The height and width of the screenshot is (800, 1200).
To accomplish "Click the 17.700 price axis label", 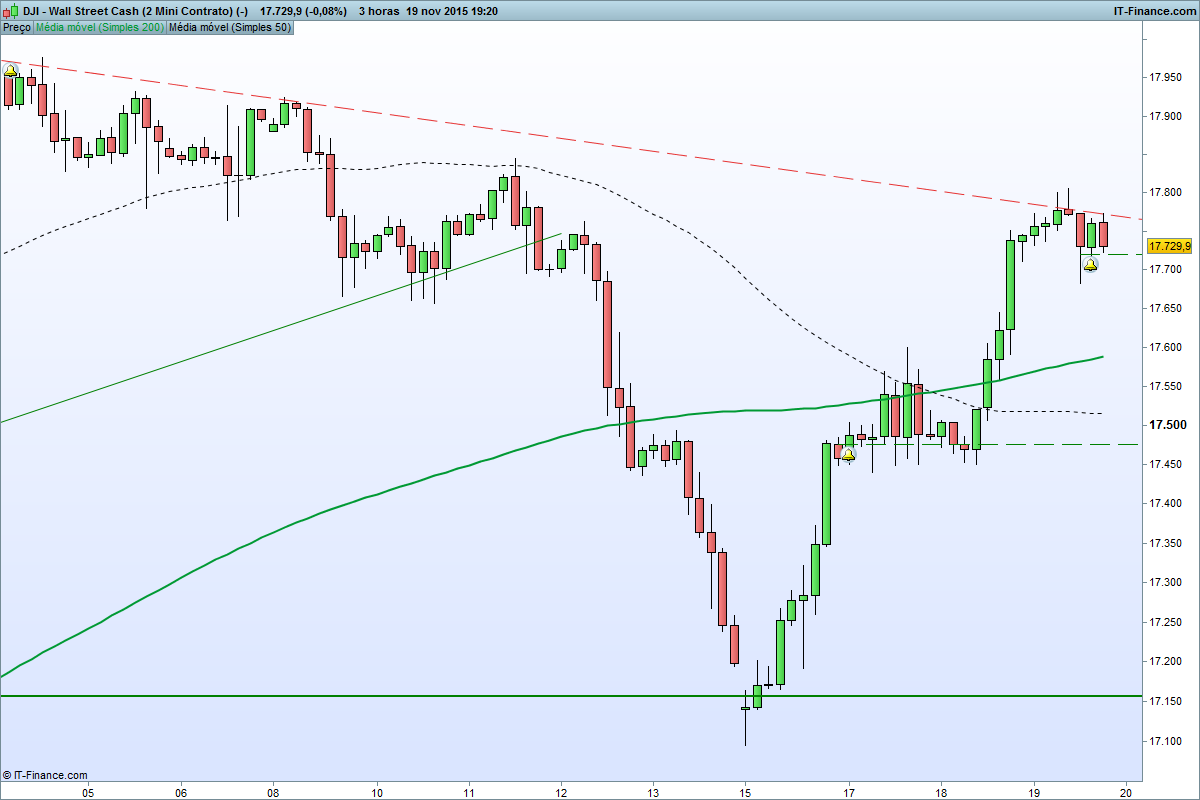I will (1165, 270).
